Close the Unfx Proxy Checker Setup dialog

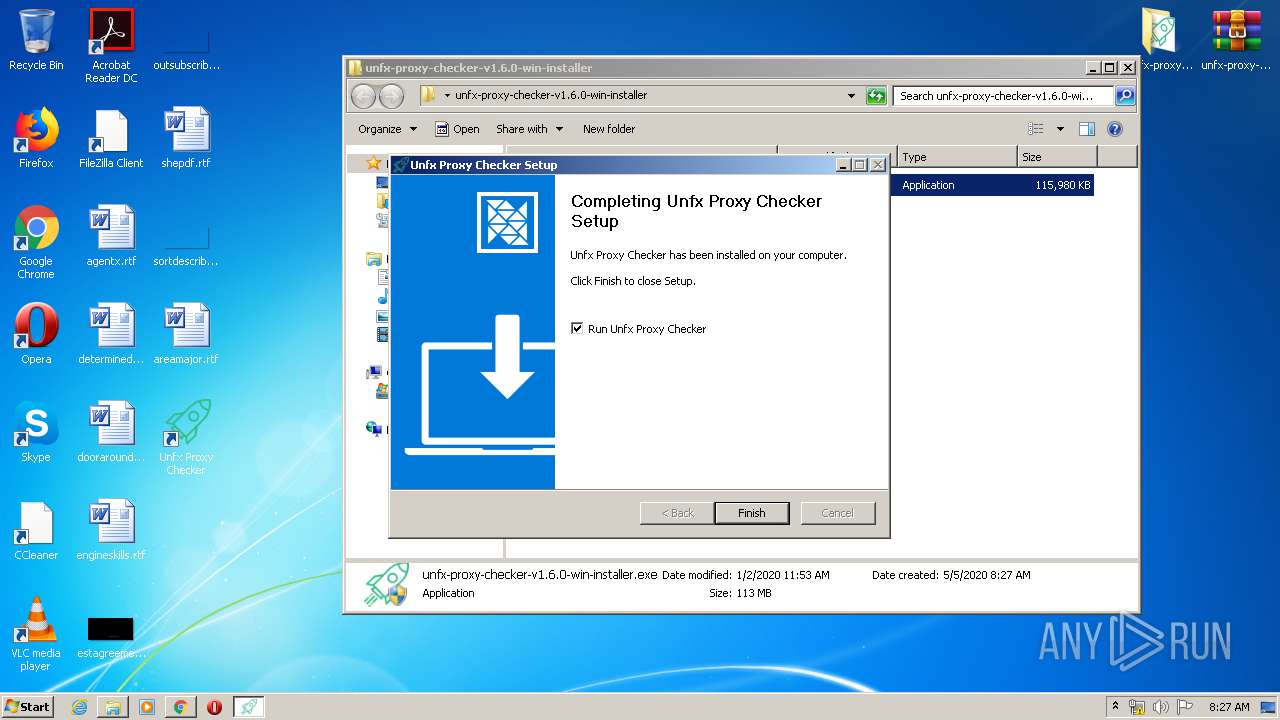click(878, 164)
